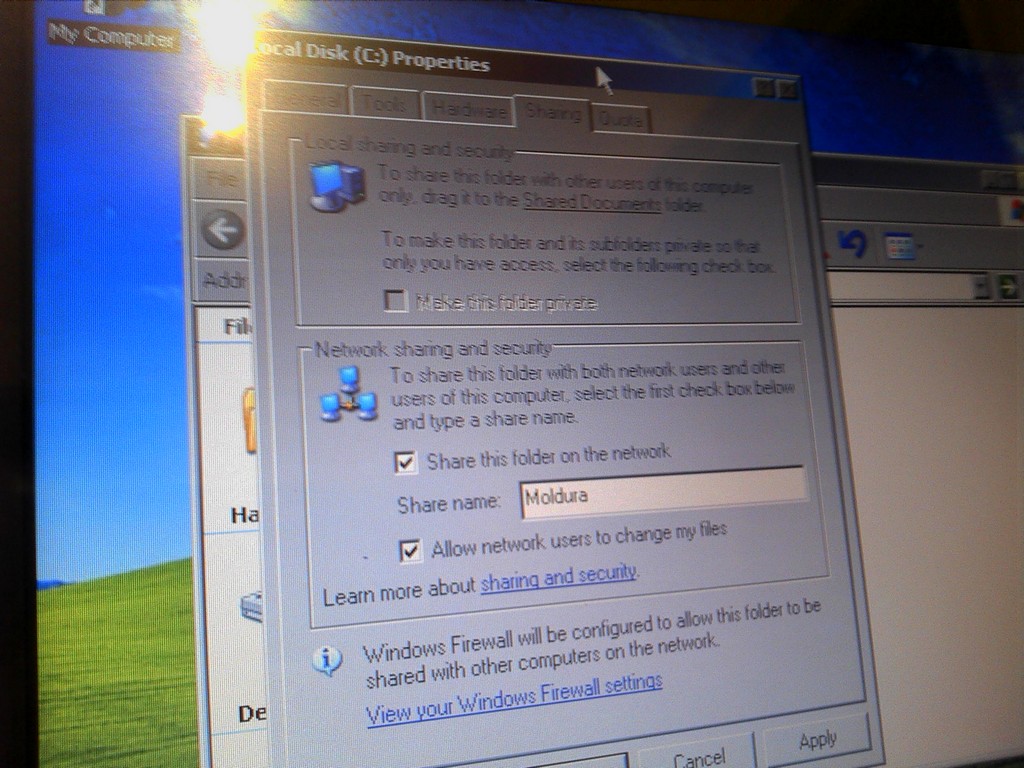Follow the sharing and security link

pyautogui.click(x=558, y=577)
